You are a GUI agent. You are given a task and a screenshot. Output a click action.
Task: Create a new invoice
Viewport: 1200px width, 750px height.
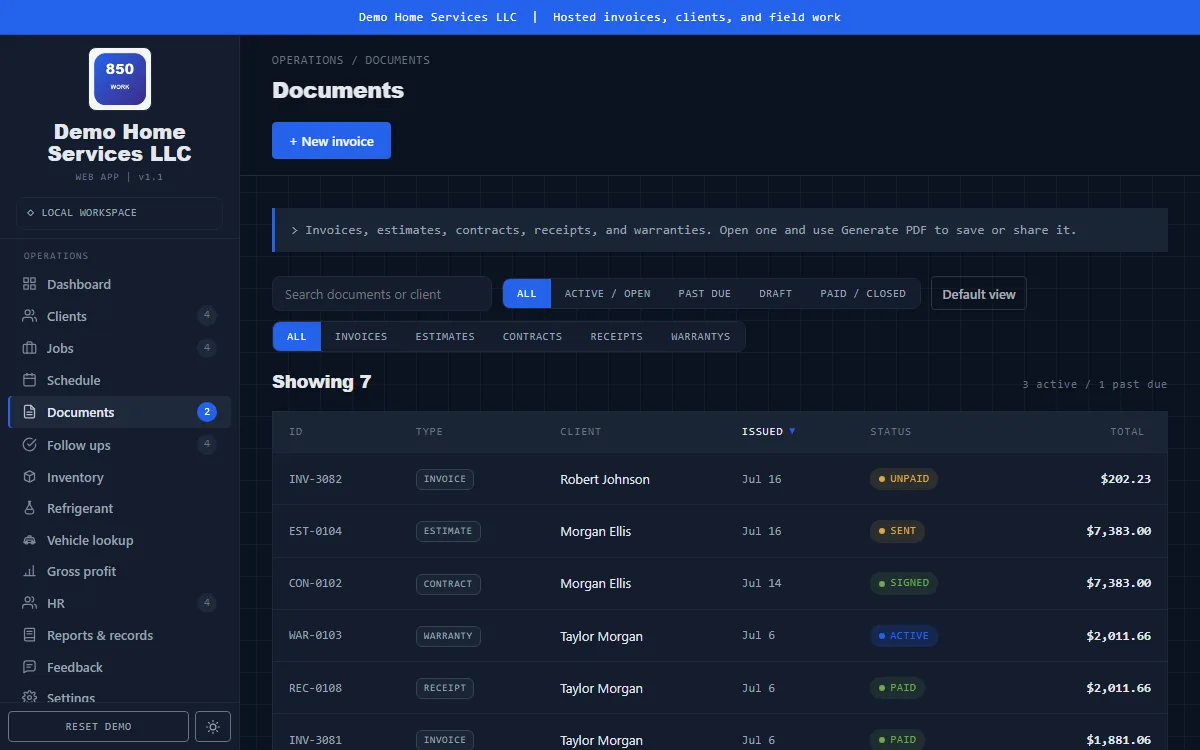point(331,141)
